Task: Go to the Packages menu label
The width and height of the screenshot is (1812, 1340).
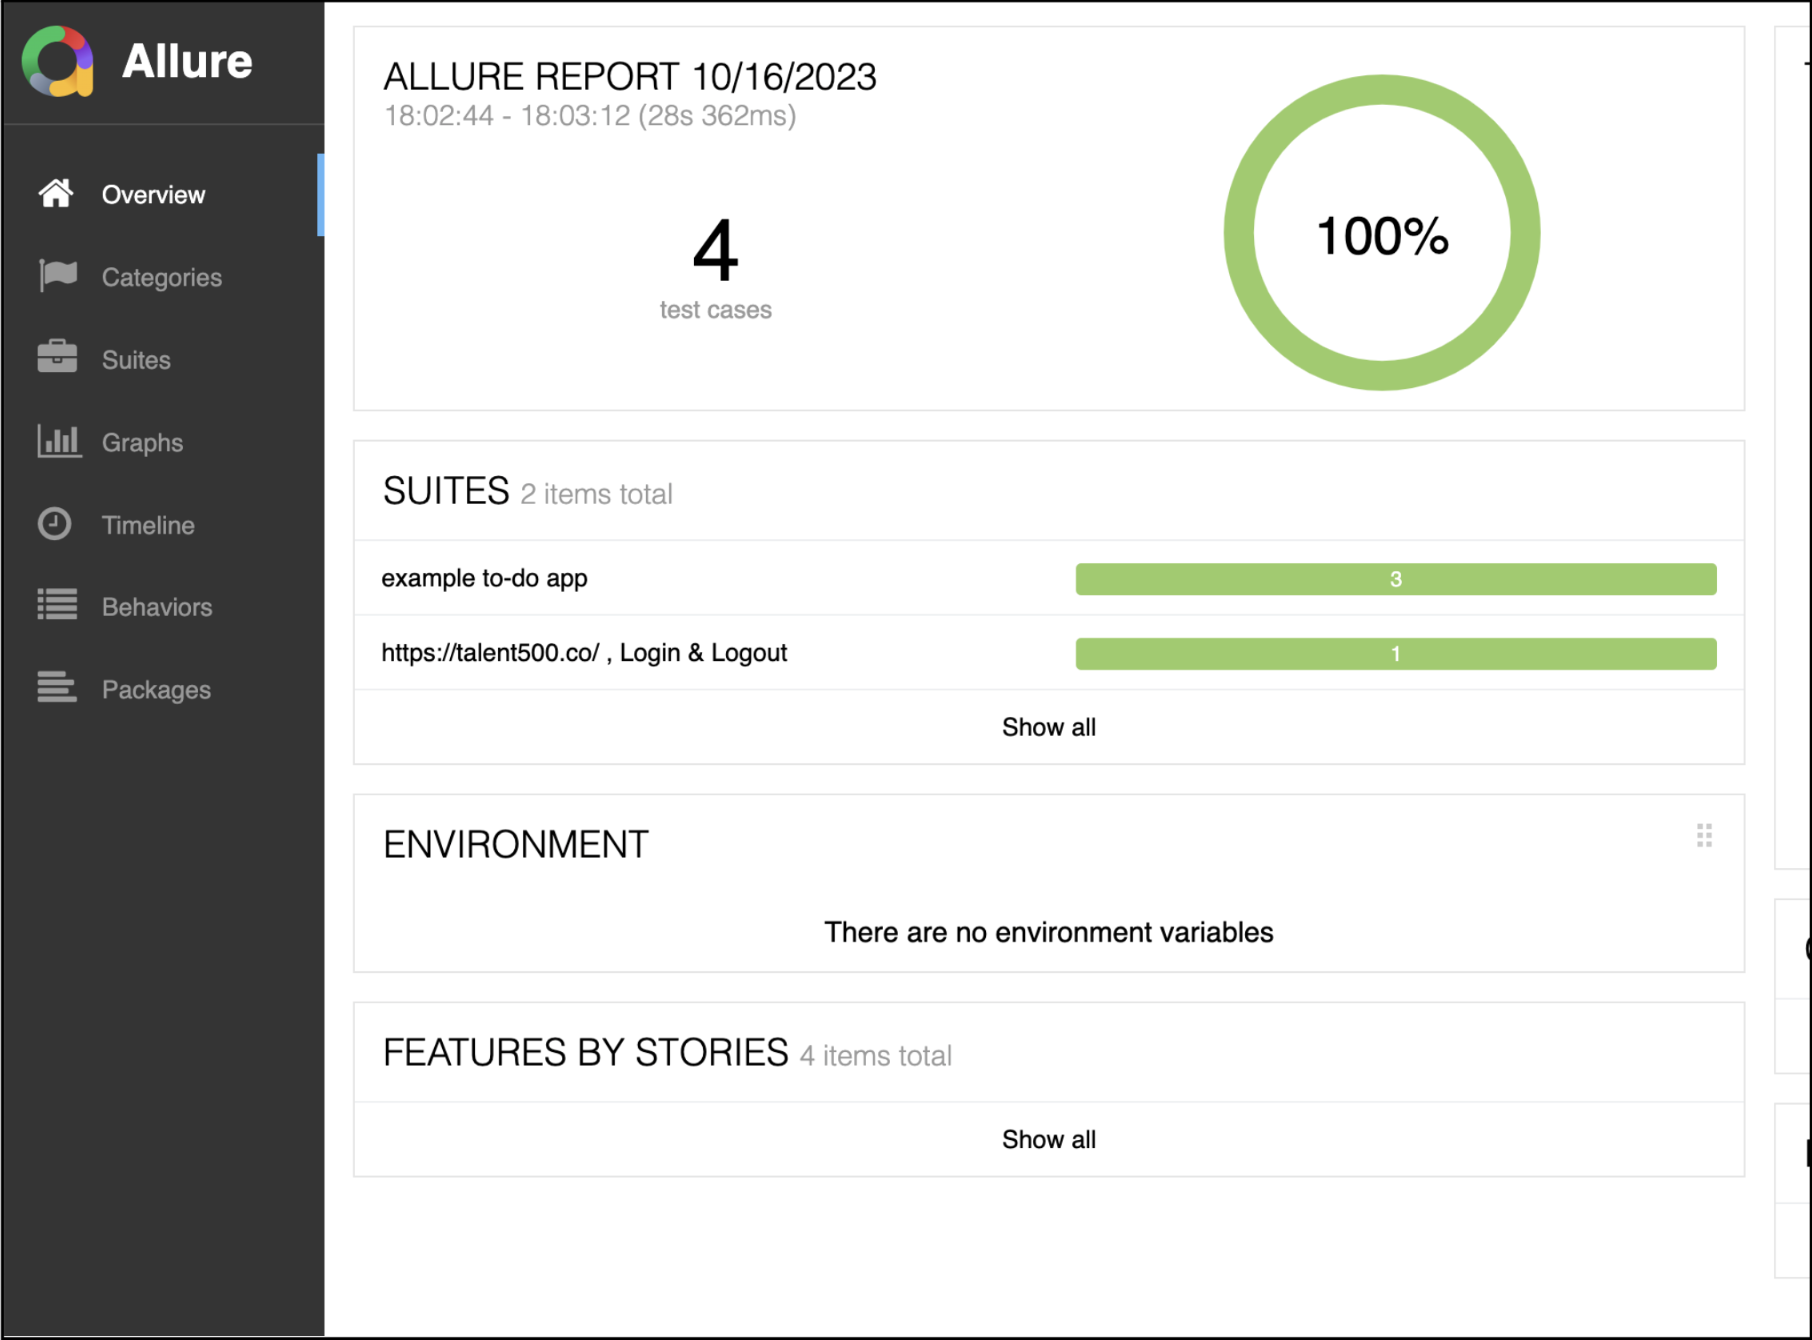Action: click(156, 690)
